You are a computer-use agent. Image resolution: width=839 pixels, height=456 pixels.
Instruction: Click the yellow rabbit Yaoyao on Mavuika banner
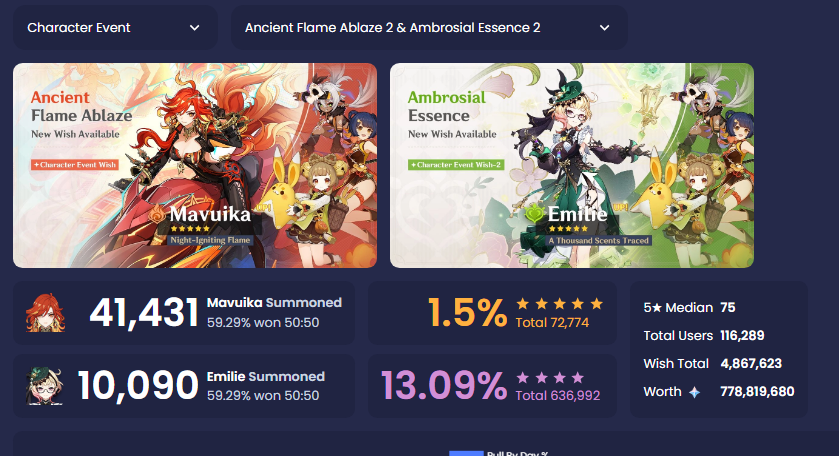point(285,187)
